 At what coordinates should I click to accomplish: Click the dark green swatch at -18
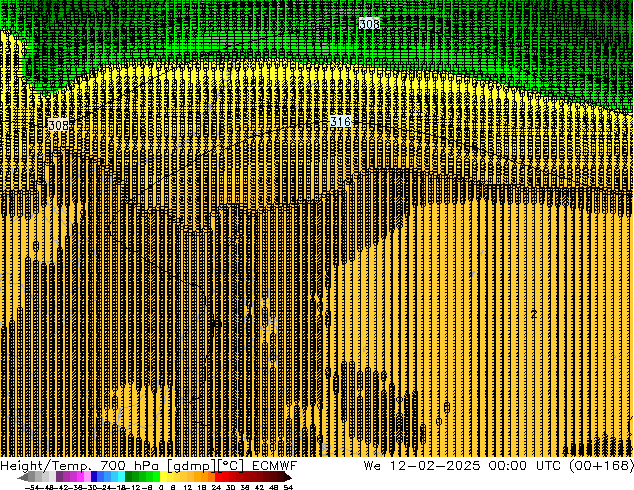[x=128, y=476]
